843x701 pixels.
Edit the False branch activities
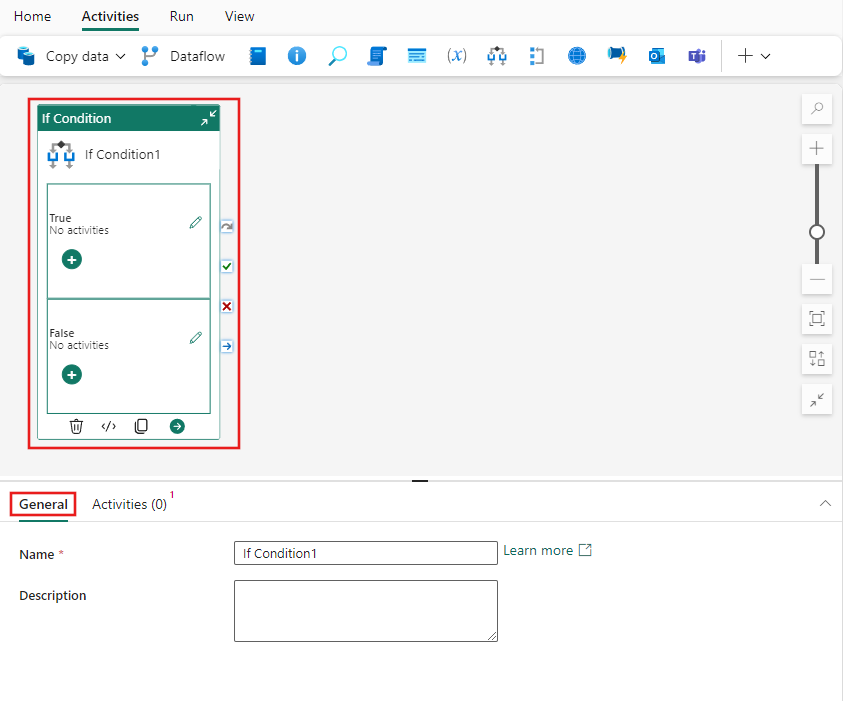195,337
